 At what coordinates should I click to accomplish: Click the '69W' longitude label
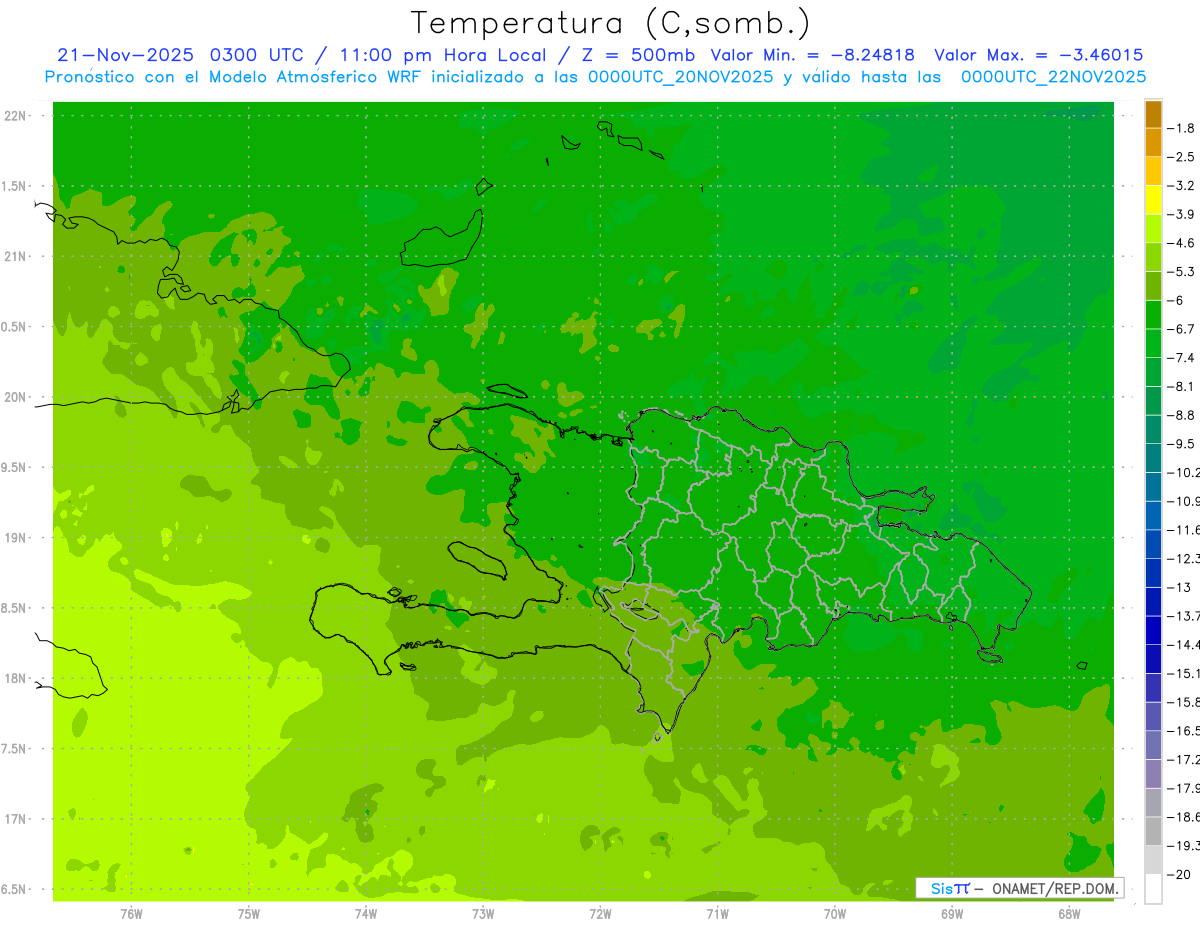tap(952, 914)
